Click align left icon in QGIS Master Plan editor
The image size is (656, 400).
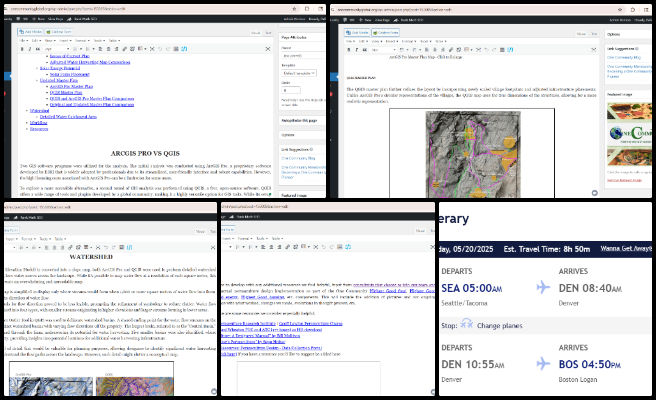(x=427, y=50)
